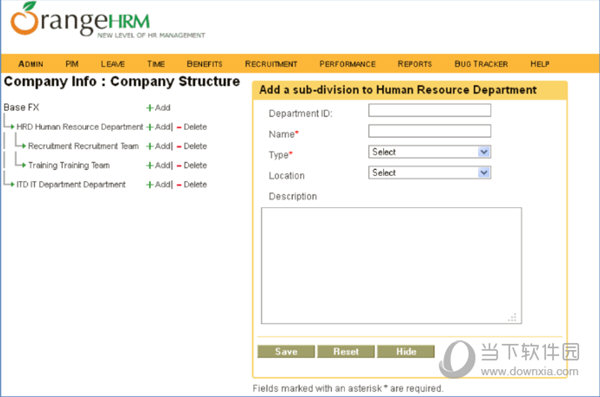The width and height of the screenshot is (600, 397).
Task: Open the Recruitment menu
Action: click(271, 64)
